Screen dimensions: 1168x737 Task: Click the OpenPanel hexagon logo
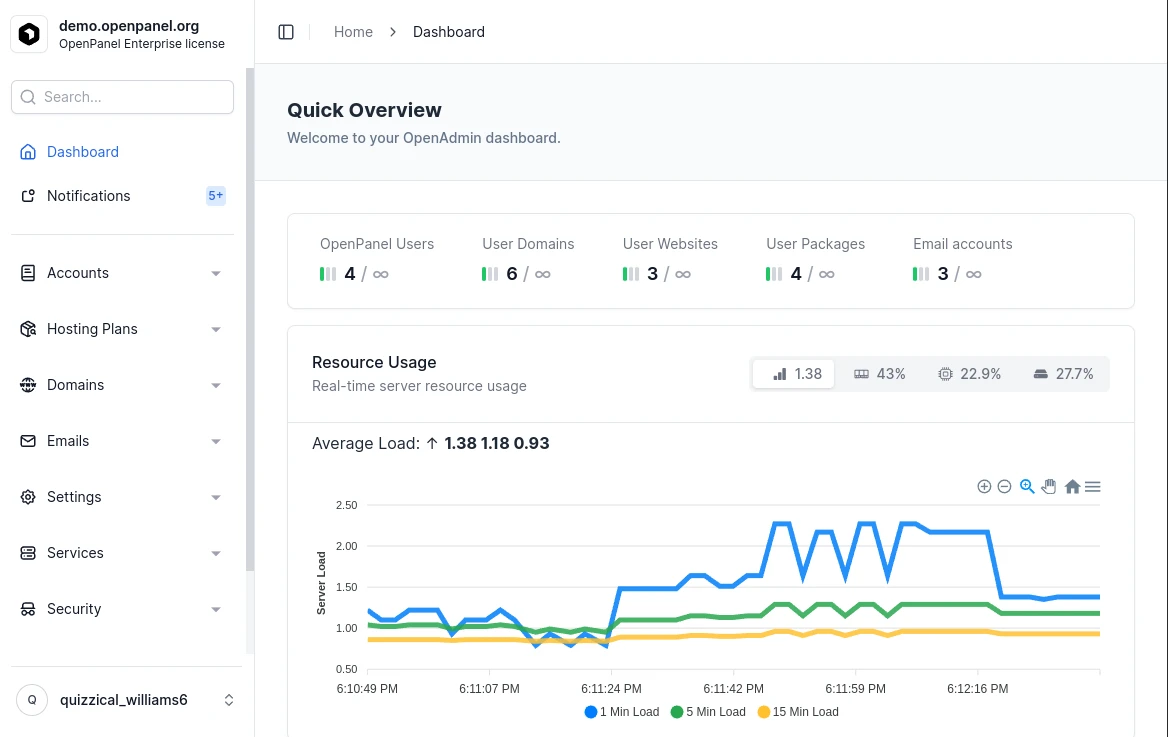coord(29,34)
